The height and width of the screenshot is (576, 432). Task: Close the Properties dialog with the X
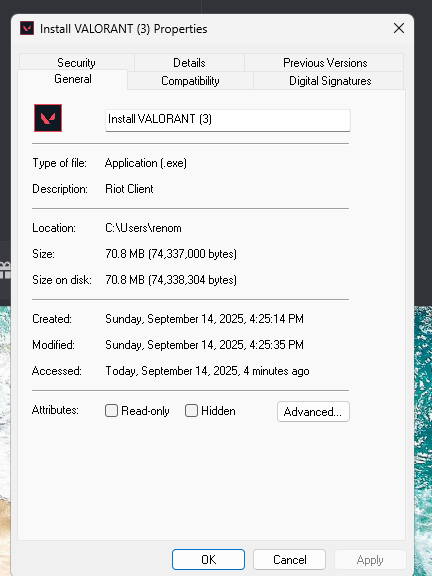coord(399,28)
